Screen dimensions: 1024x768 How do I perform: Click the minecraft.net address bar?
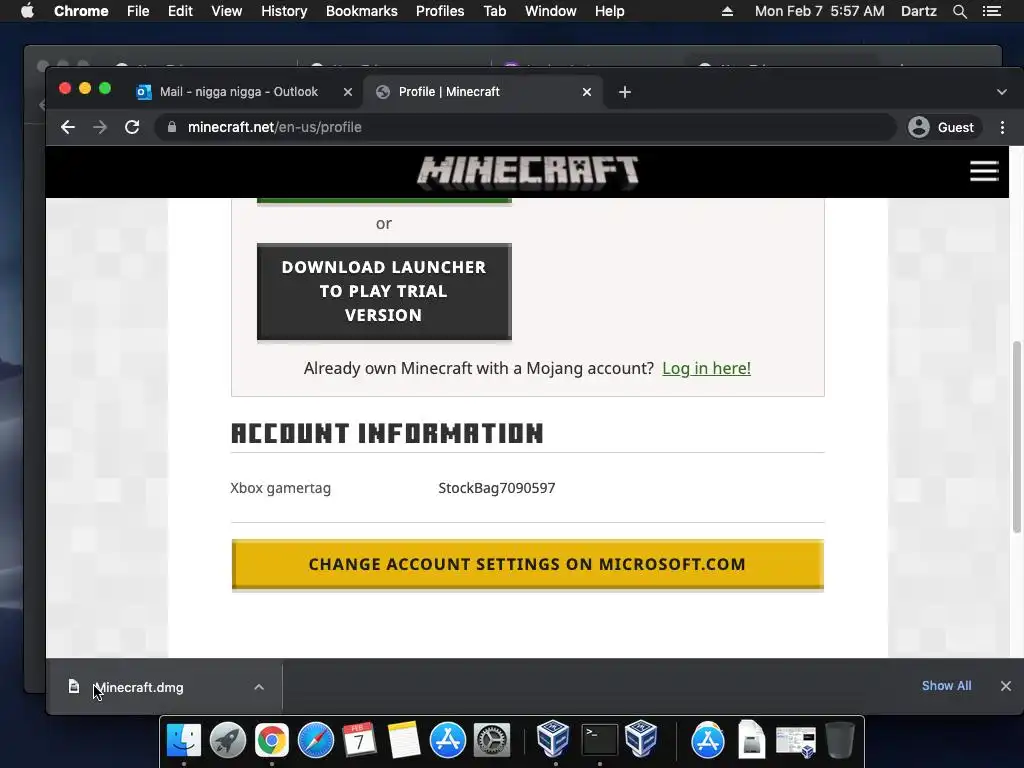click(524, 127)
